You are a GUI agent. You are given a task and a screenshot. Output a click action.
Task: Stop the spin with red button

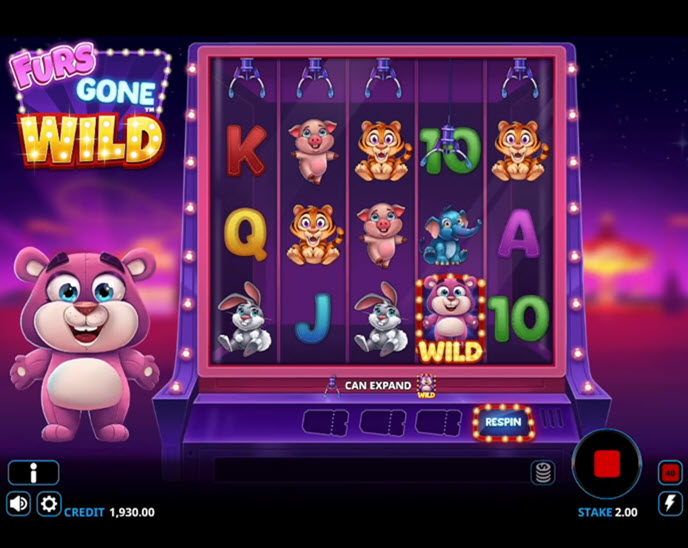pos(607,464)
